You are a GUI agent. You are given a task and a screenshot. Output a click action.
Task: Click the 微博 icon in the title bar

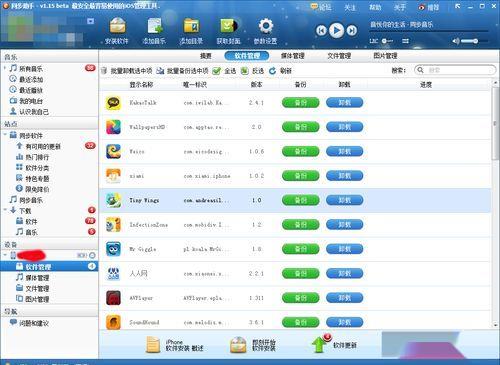click(x=422, y=7)
